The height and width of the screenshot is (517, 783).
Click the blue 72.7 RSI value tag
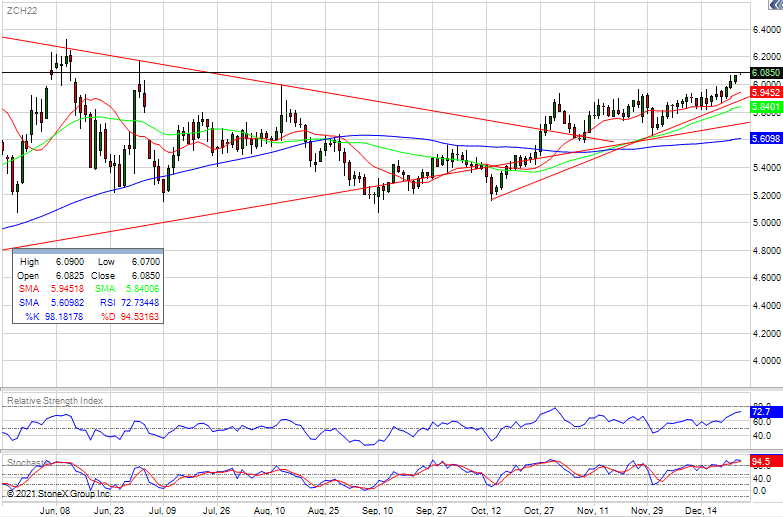click(x=766, y=412)
